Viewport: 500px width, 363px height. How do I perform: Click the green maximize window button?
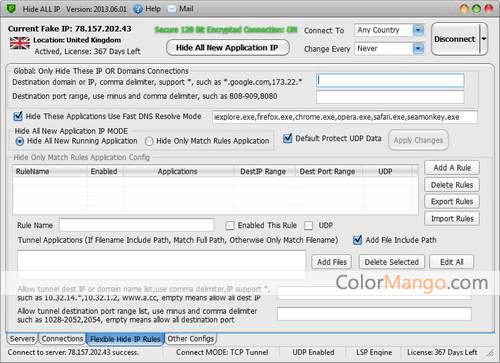click(477, 8)
